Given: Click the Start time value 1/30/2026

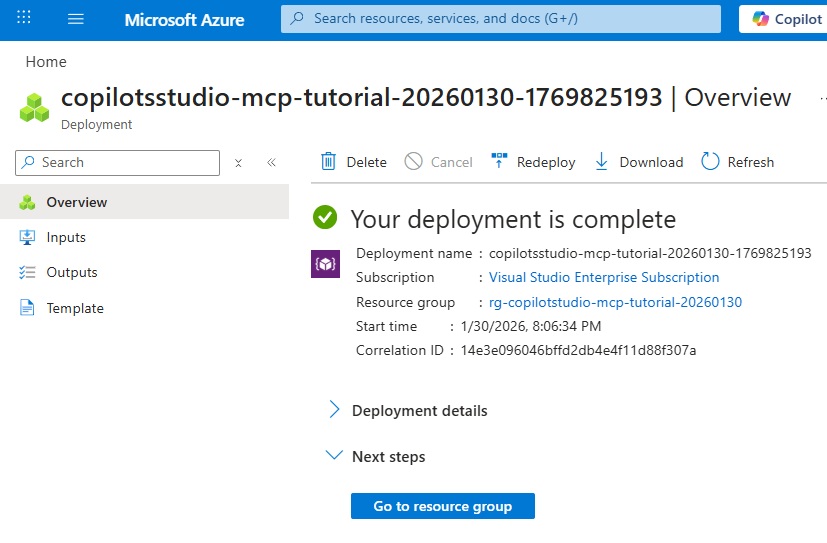Looking at the screenshot, I should tap(531, 326).
